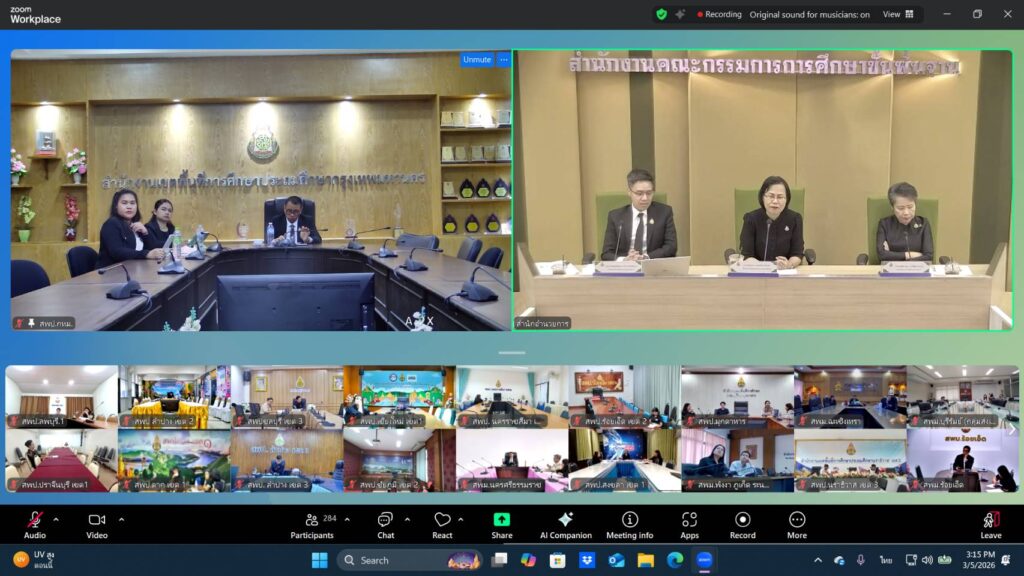Screen dimensions: 1024x576
Task: Toggle the camera with the Video button
Action: tap(97, 524)
